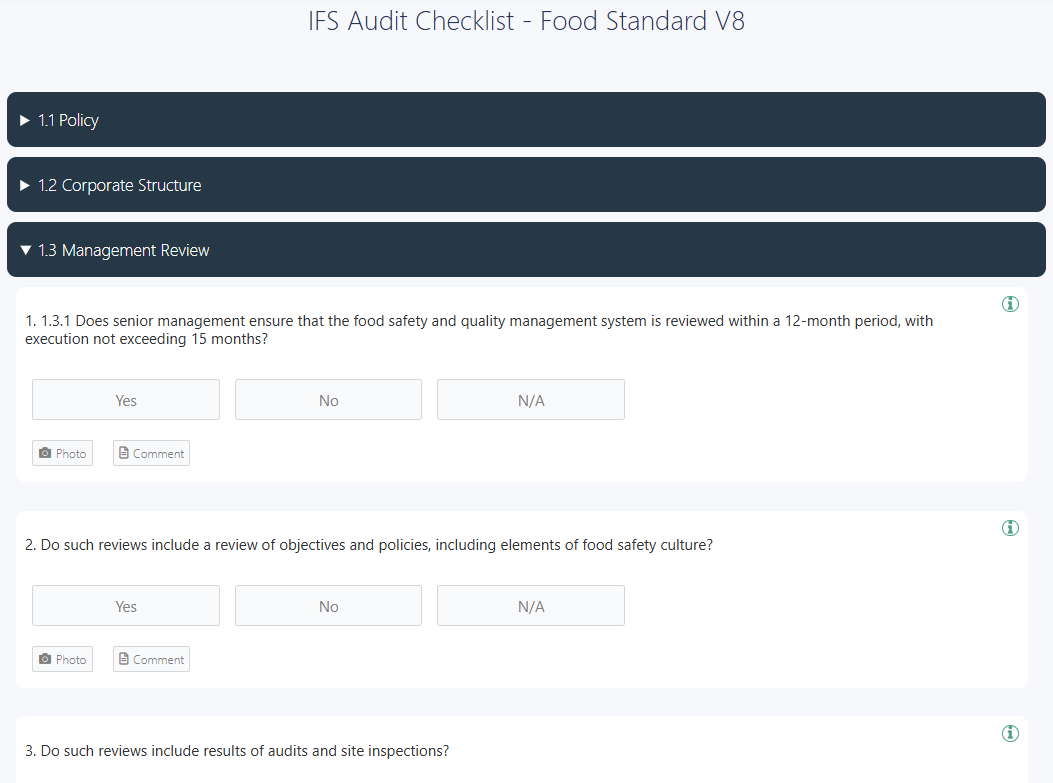Click the info icon next to question 3

1010,733
